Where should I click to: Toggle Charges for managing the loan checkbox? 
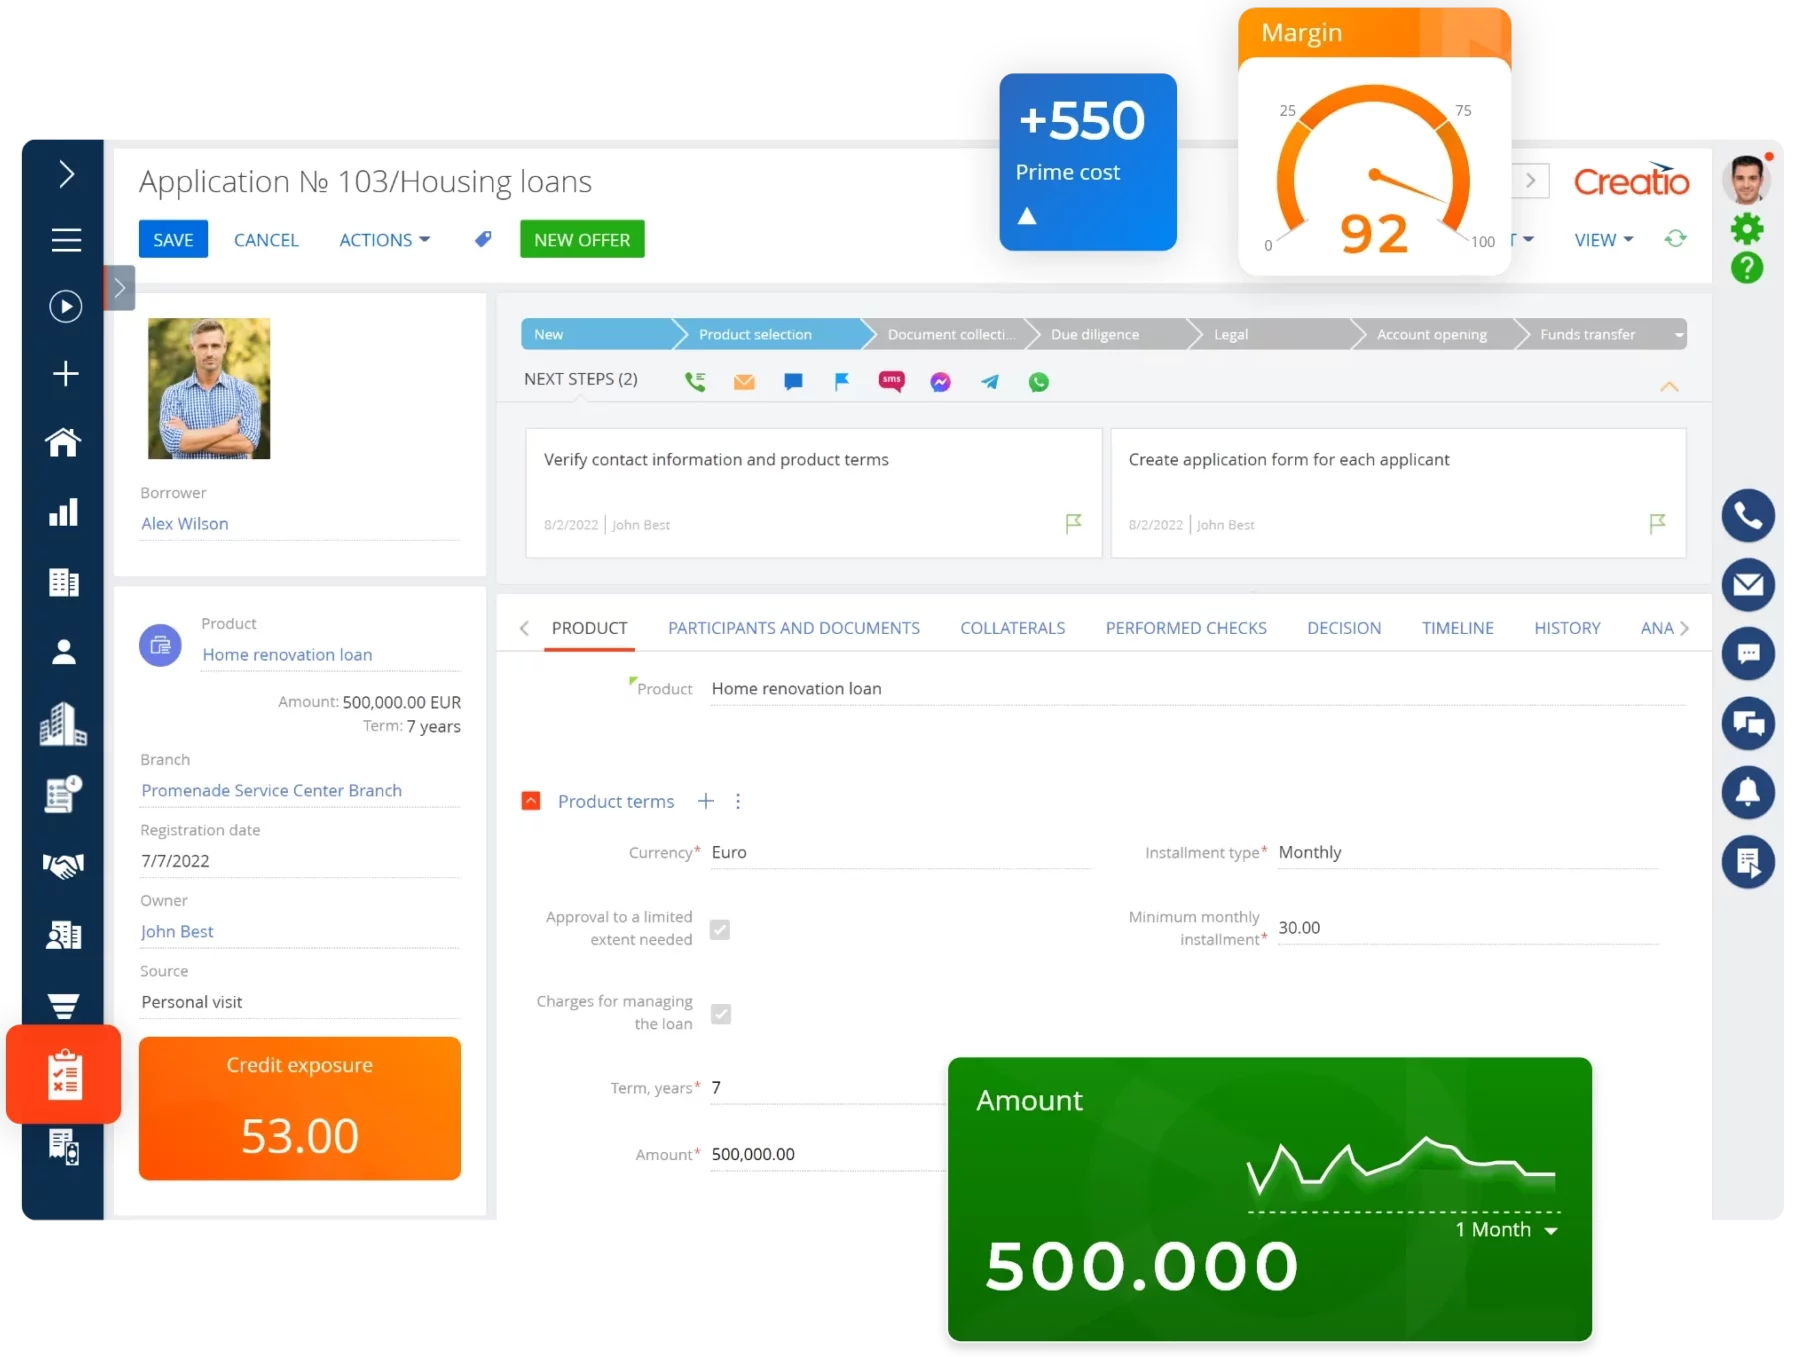click(x=720, y=1014)
